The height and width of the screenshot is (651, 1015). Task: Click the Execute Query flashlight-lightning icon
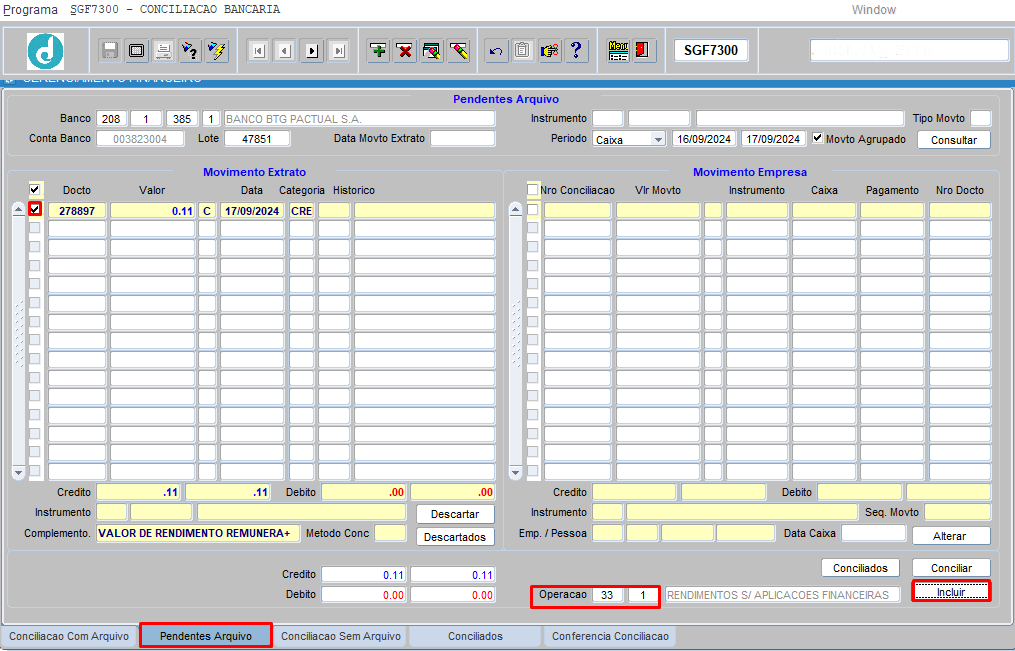pyautogui.click(x=217, y=50)
